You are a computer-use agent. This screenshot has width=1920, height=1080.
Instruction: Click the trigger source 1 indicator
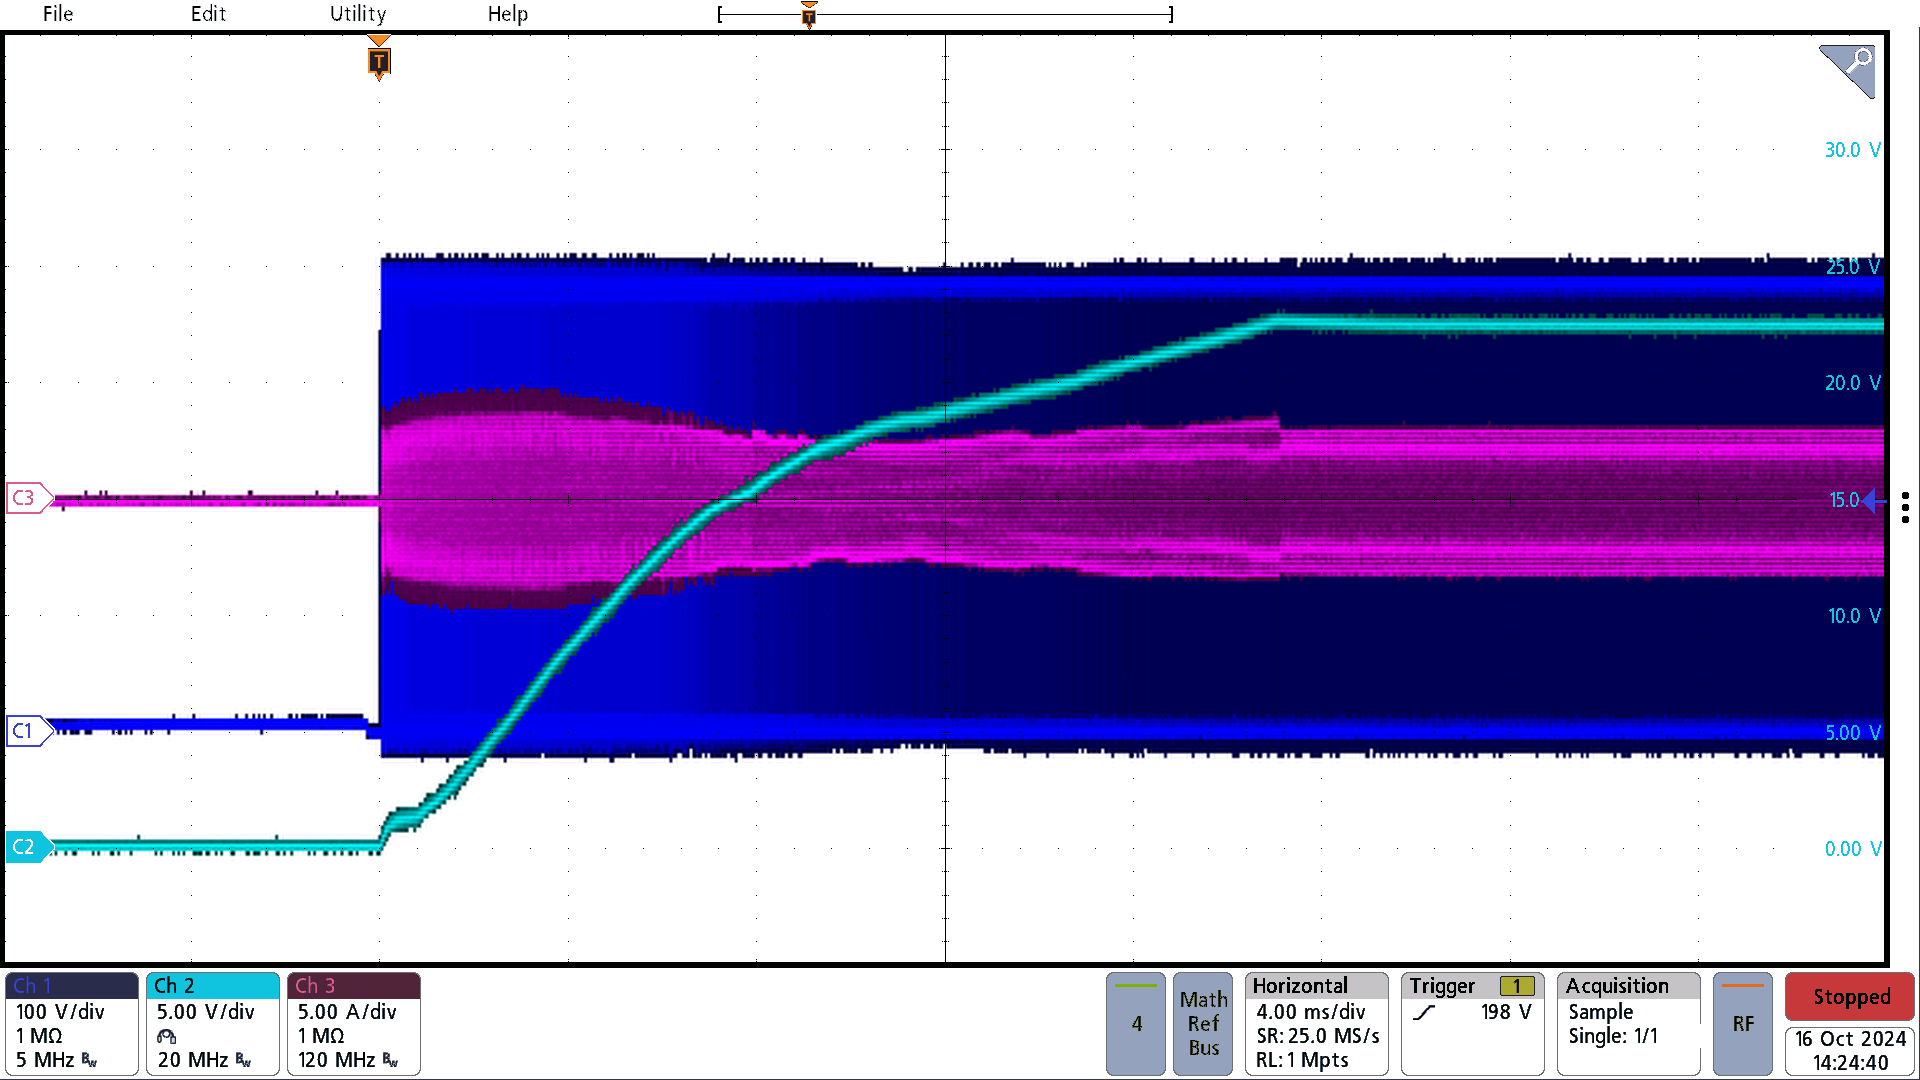[x=1516, y=986]
